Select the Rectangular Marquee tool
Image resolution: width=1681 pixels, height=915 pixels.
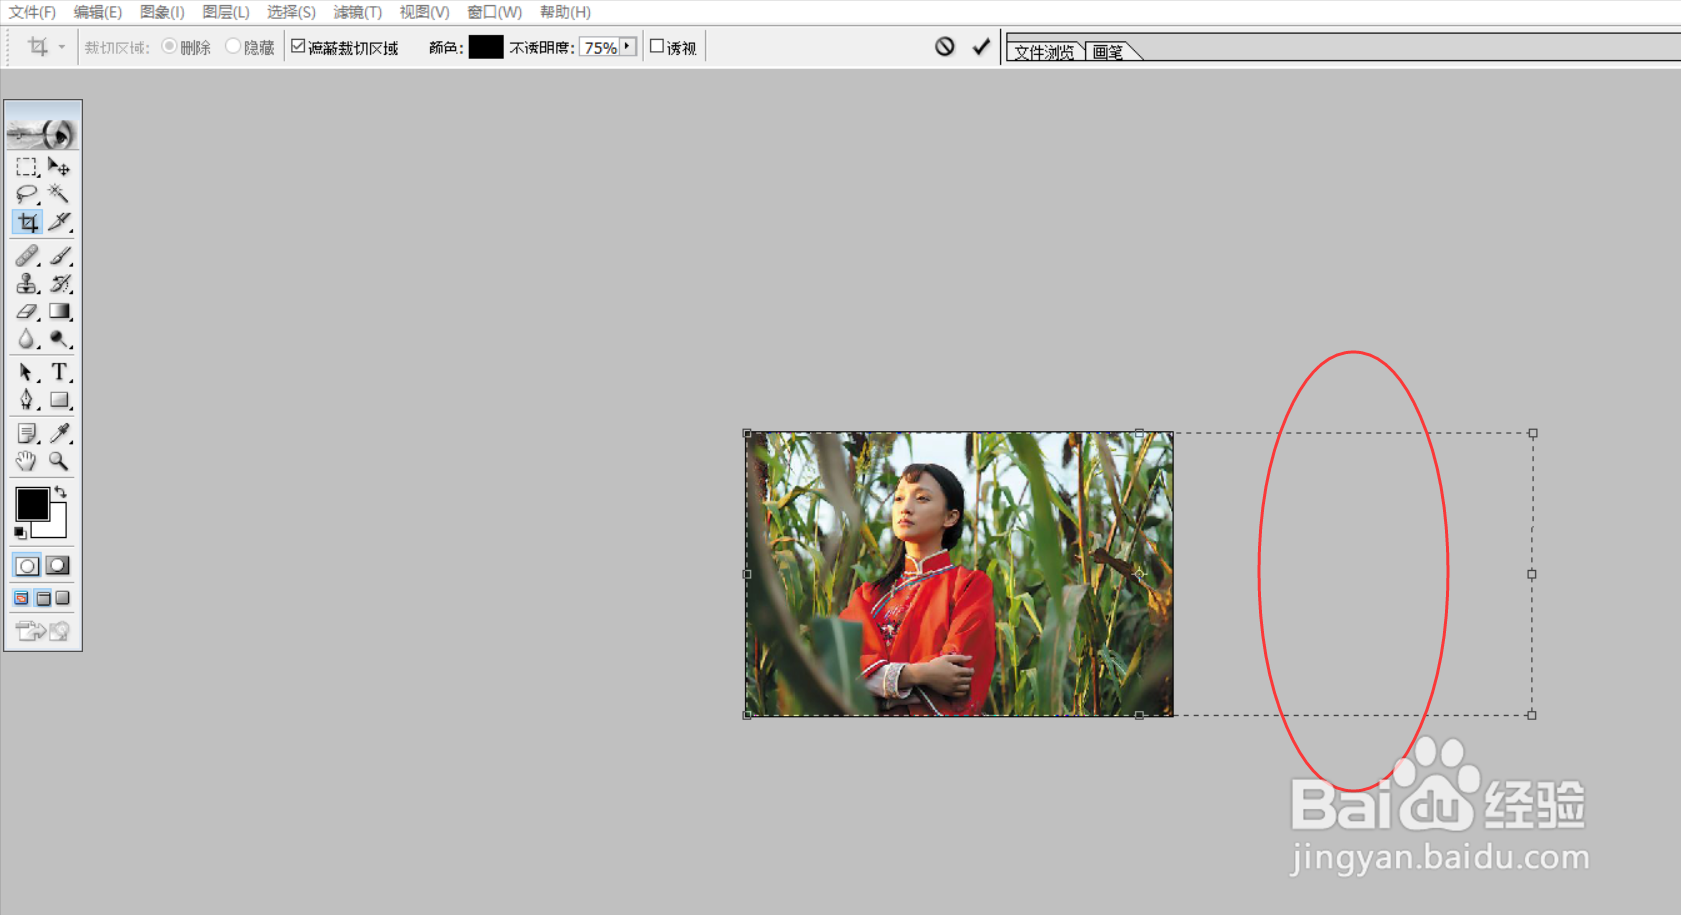click(27, 166)
